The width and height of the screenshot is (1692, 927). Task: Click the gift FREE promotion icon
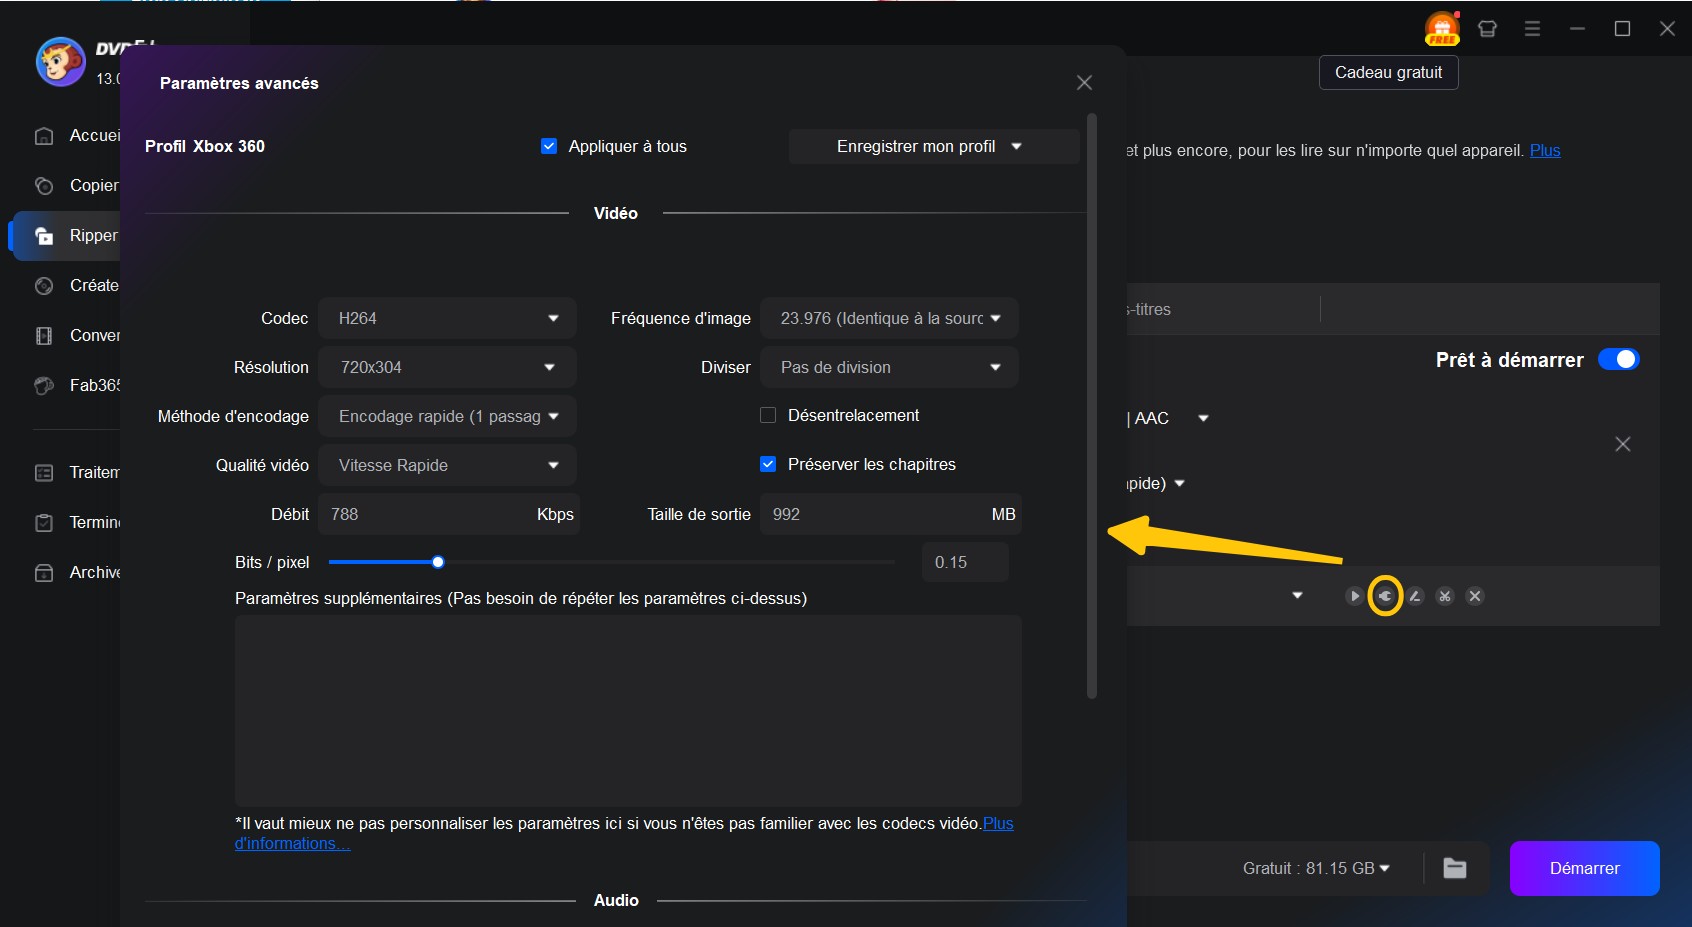[x=1440, y=28]
